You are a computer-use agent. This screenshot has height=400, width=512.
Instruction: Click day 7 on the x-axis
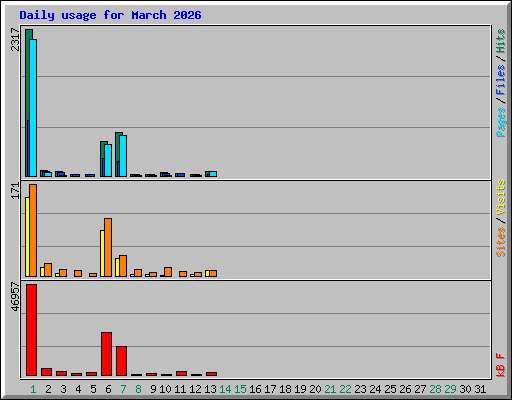(x=123, y=389)
